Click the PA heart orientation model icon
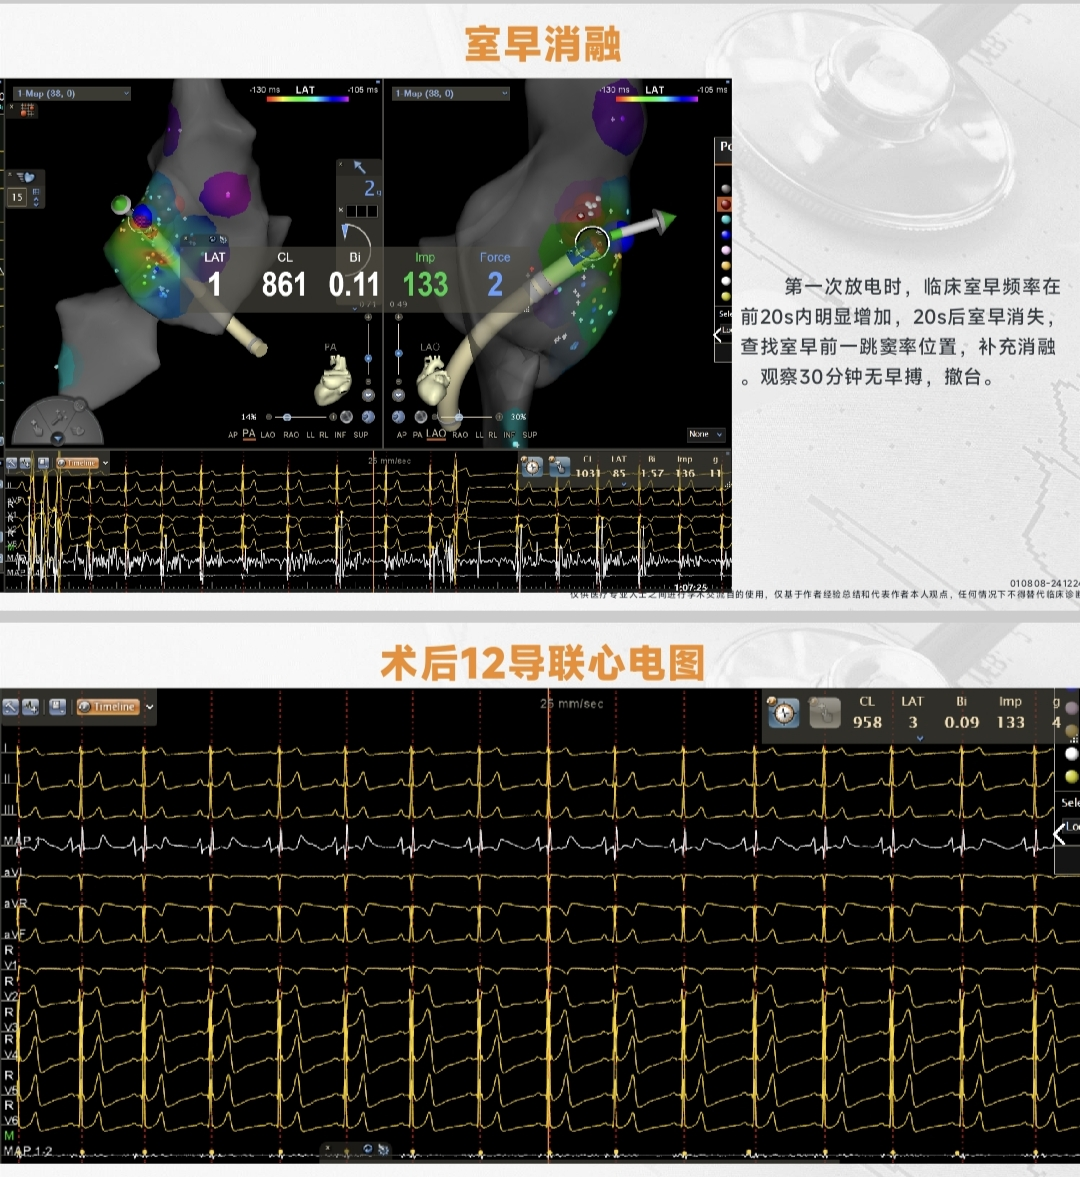 tap(333, 379)
